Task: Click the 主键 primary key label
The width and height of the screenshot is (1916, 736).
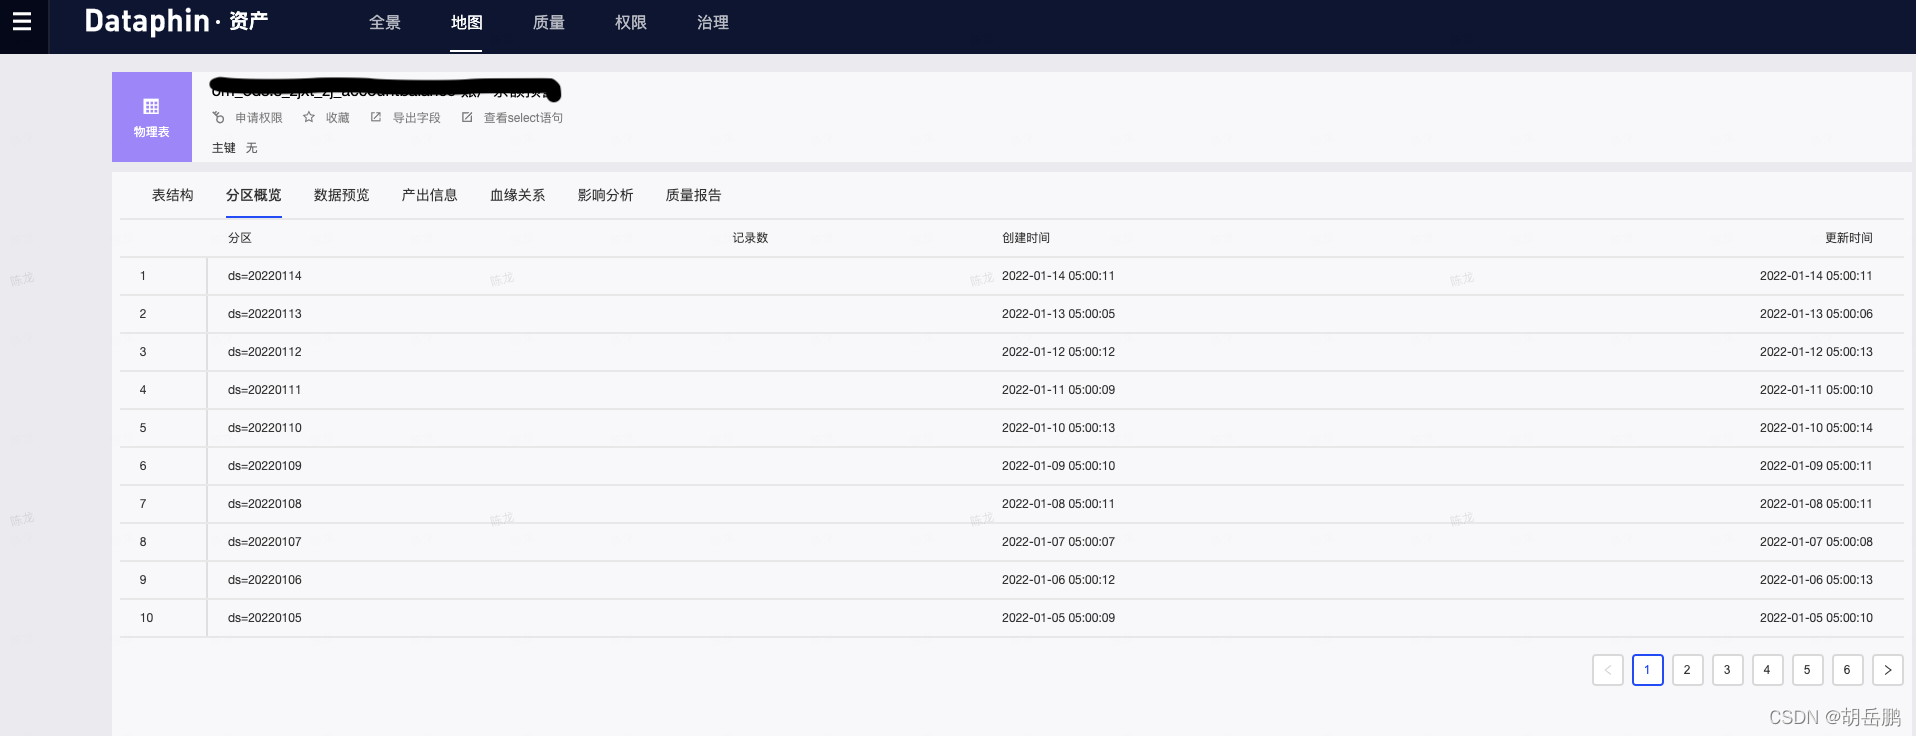Action: tap(224, 148)
